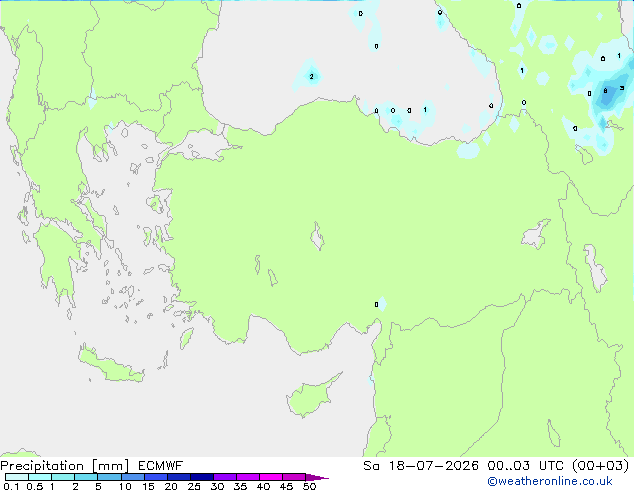
Task: Select the legend swatch between 45 and 50
Action: pos(294,477)
